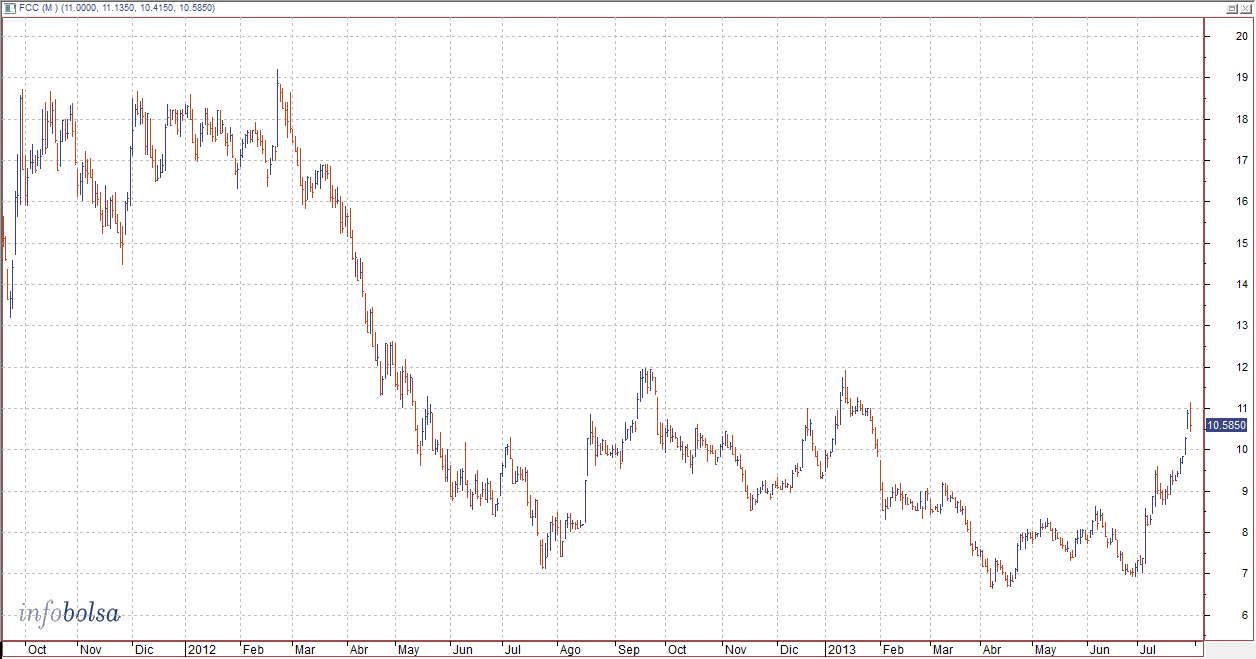Viewport: 1256px width, 659px height.
Task: Click the 6 price axis label
Action: [1244, 615]
